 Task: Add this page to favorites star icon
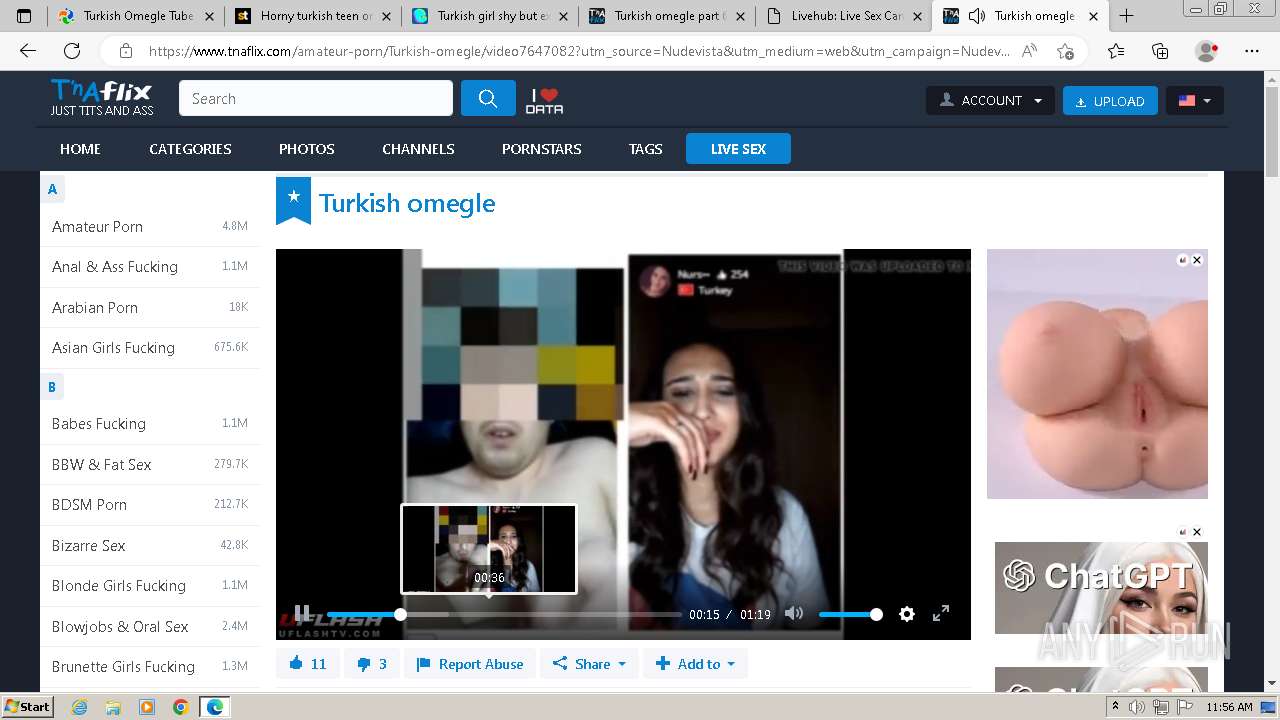1065,51
